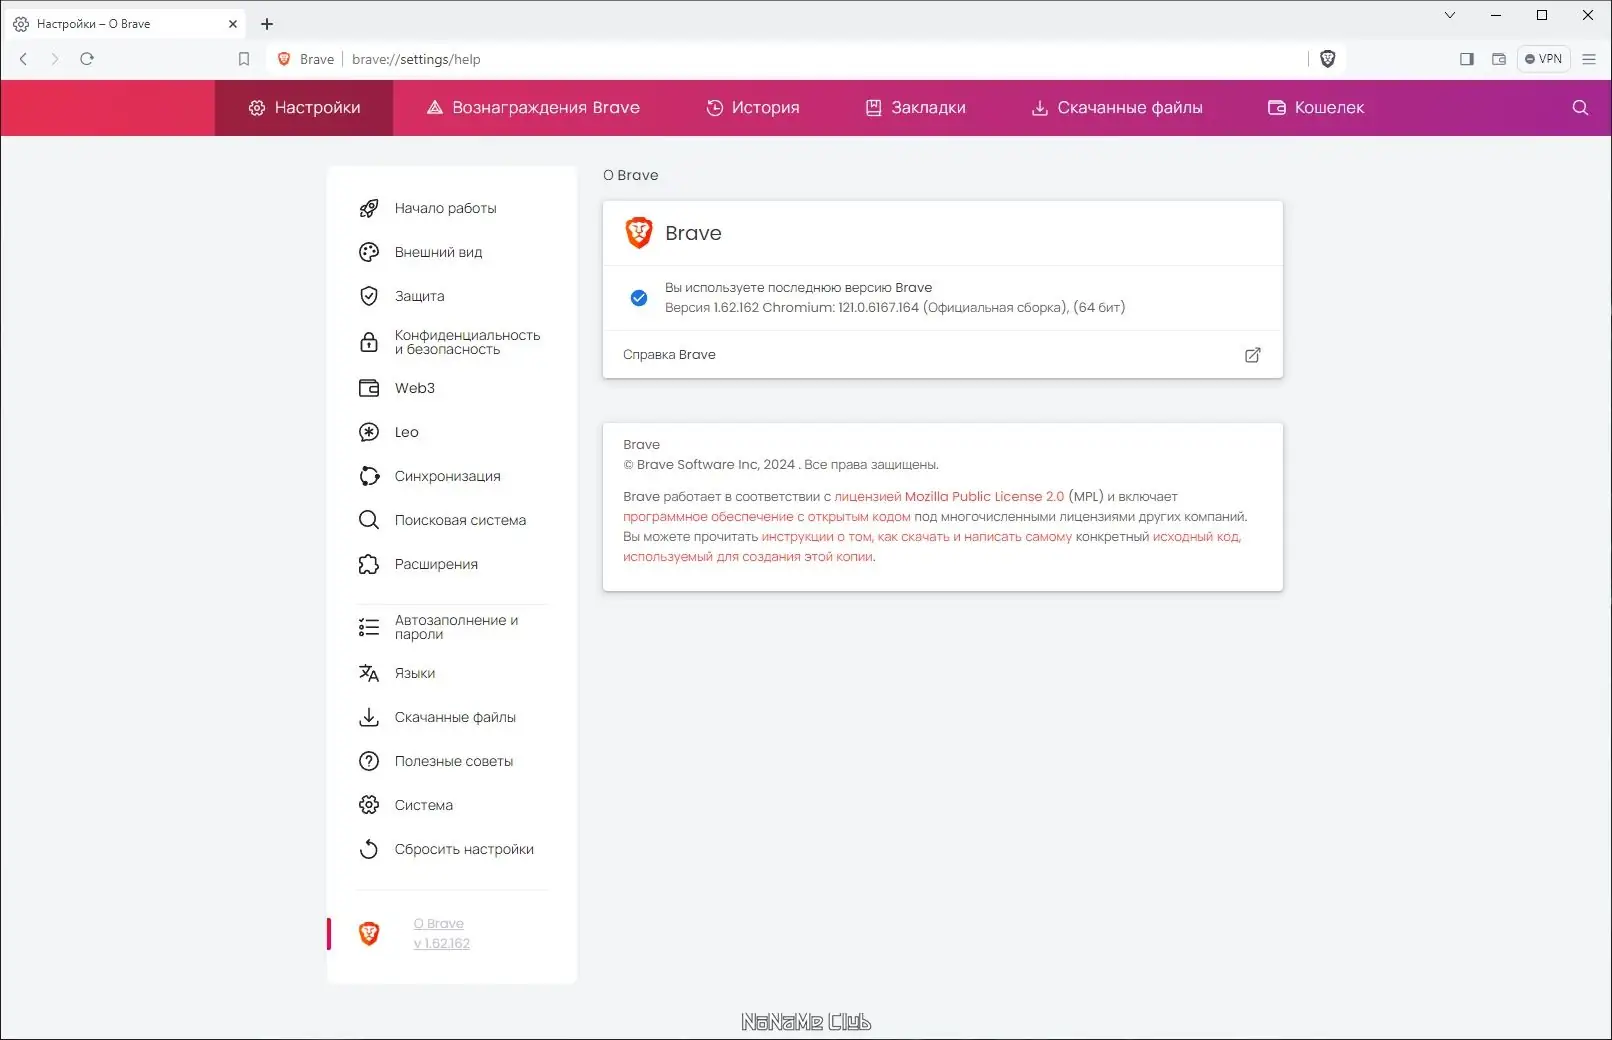This screenshot has width=1612, height=1040.
Task: Open the Скачанные файлы top tab
Action: coord(1117,108)
